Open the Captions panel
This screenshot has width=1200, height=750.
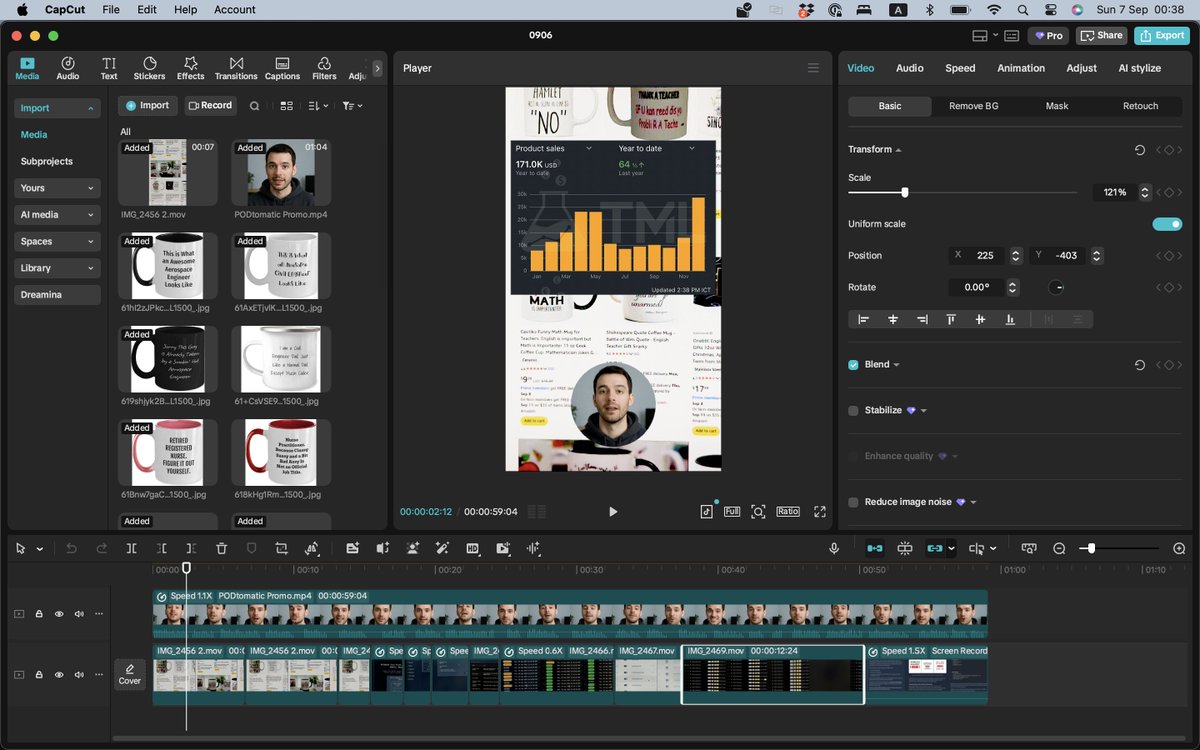point(282,68)
